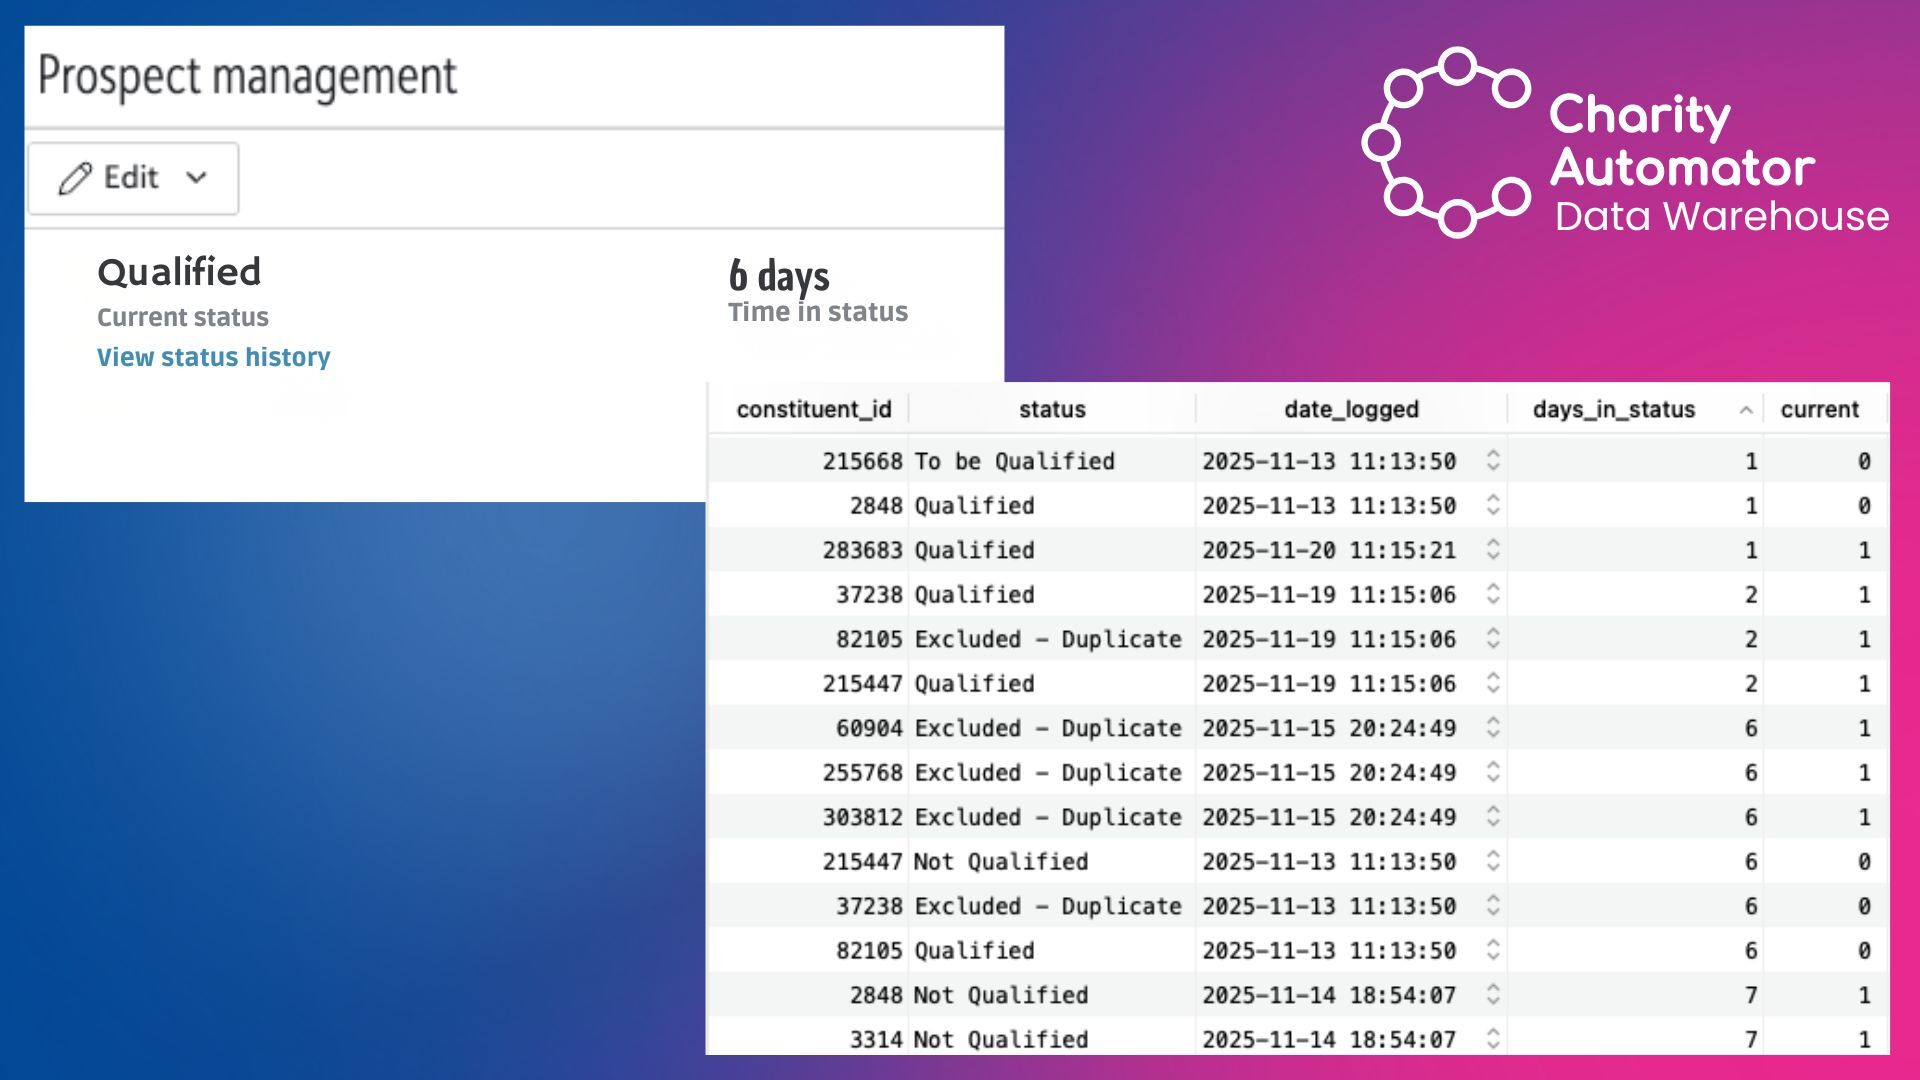Open date stepper for 82105 Excluded - Duplicate row
Image resolution: width=1920 pixels, height=1080 pixels.
pos(1493,638)
